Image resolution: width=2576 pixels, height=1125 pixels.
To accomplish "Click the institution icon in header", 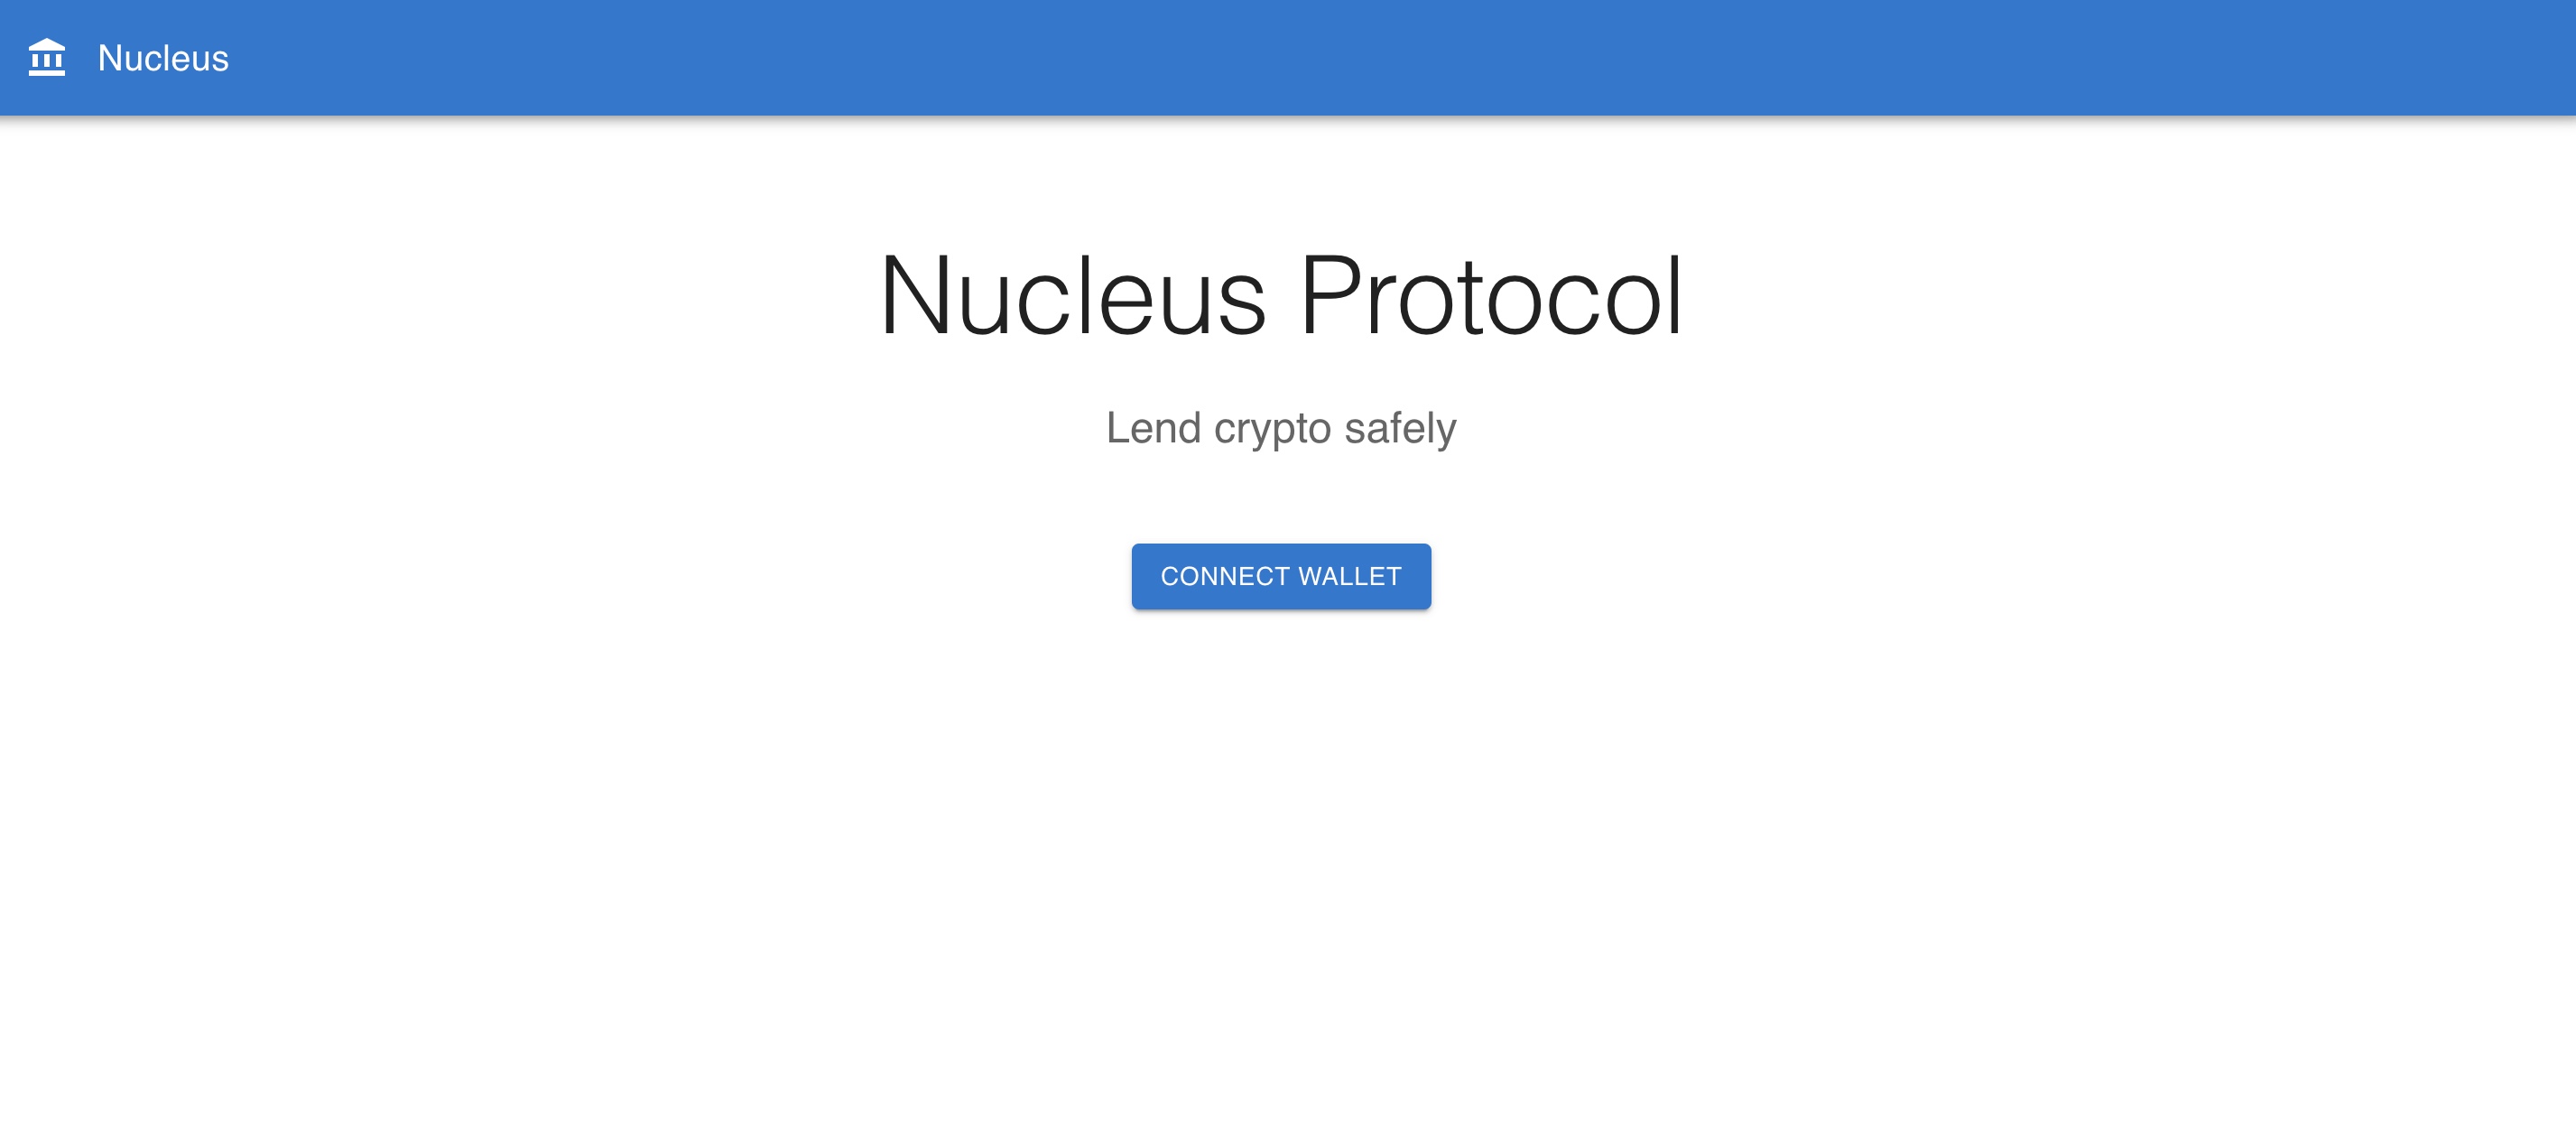I will tap(44, 58).
